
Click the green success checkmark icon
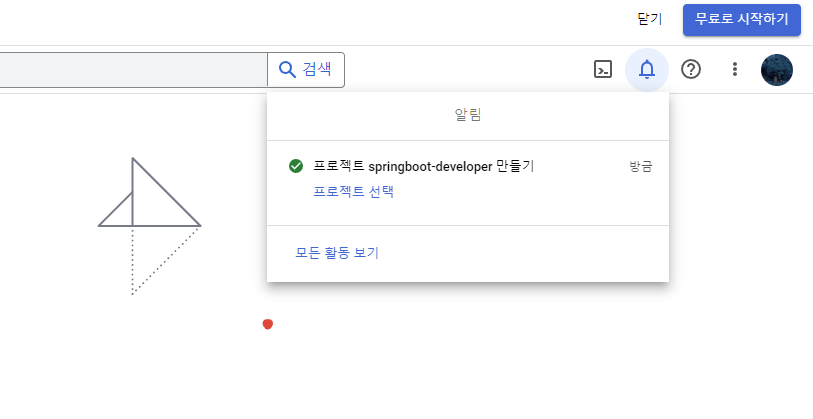296,166
